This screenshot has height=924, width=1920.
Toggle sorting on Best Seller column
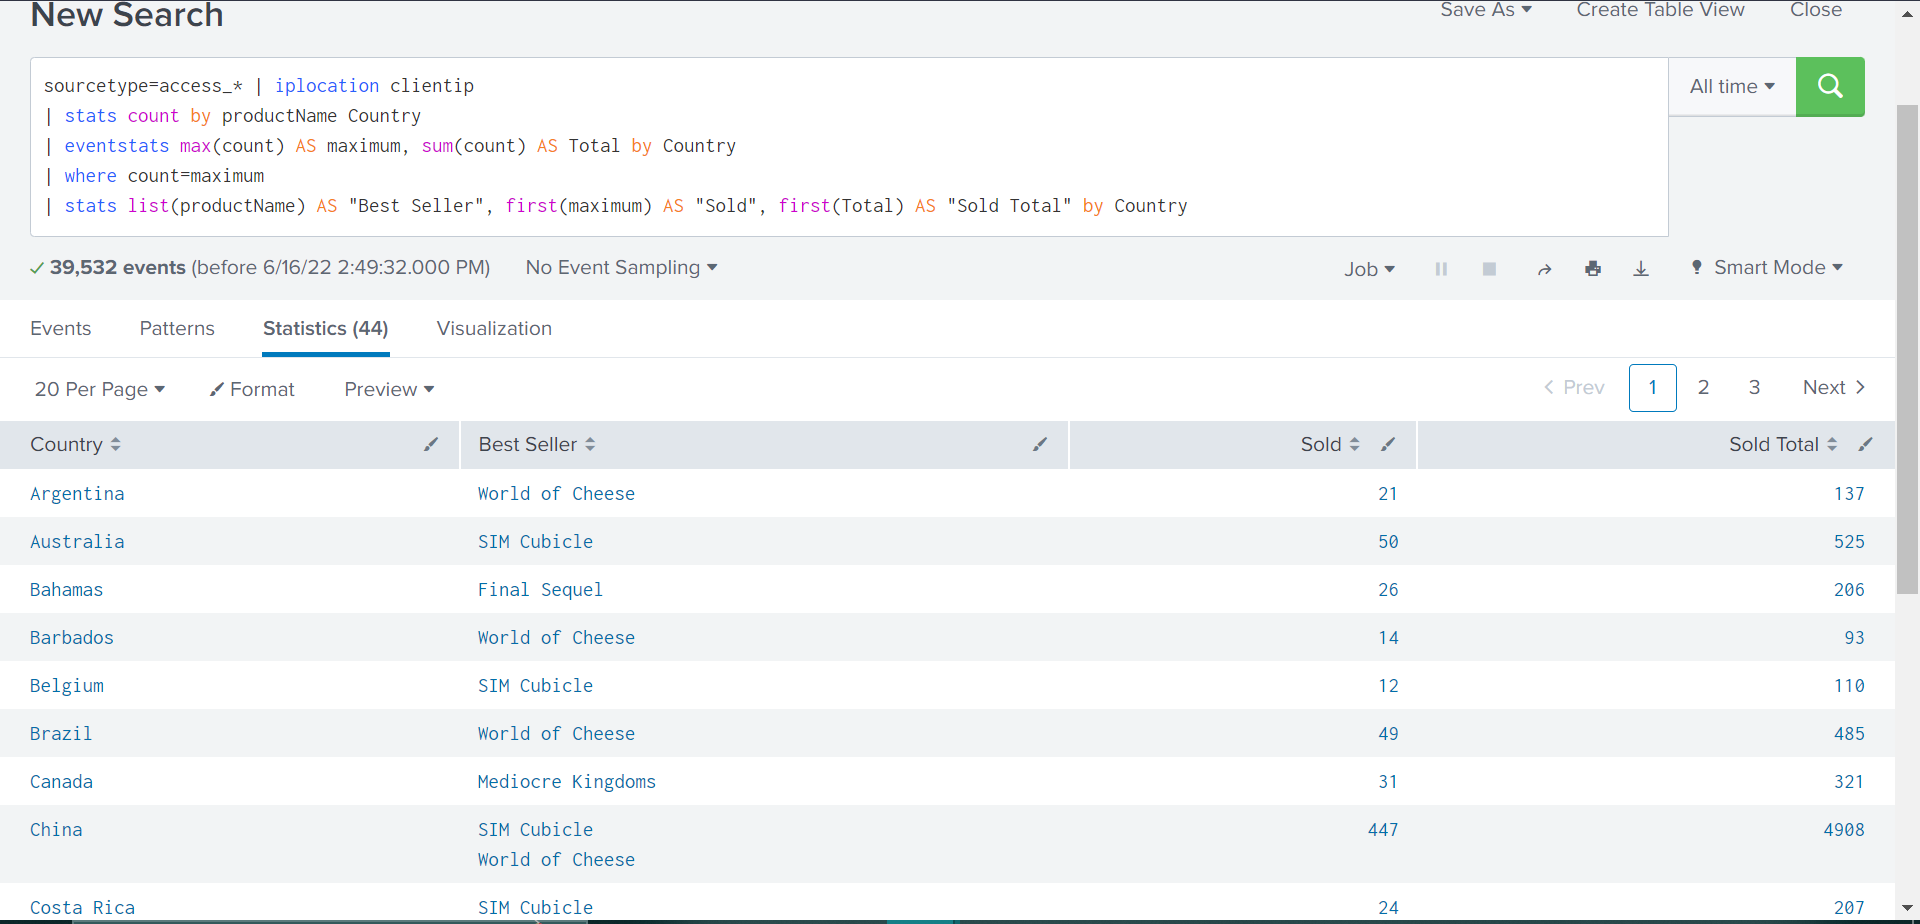(590, 444)
